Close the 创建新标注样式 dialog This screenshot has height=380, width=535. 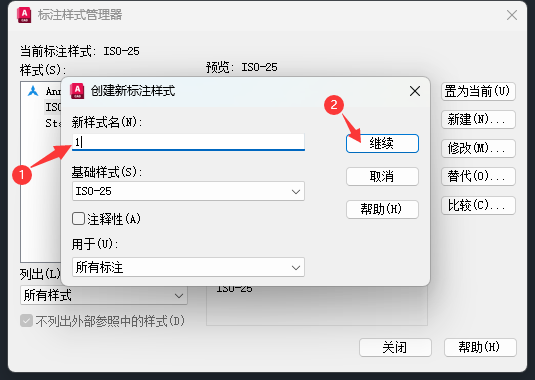415,91
